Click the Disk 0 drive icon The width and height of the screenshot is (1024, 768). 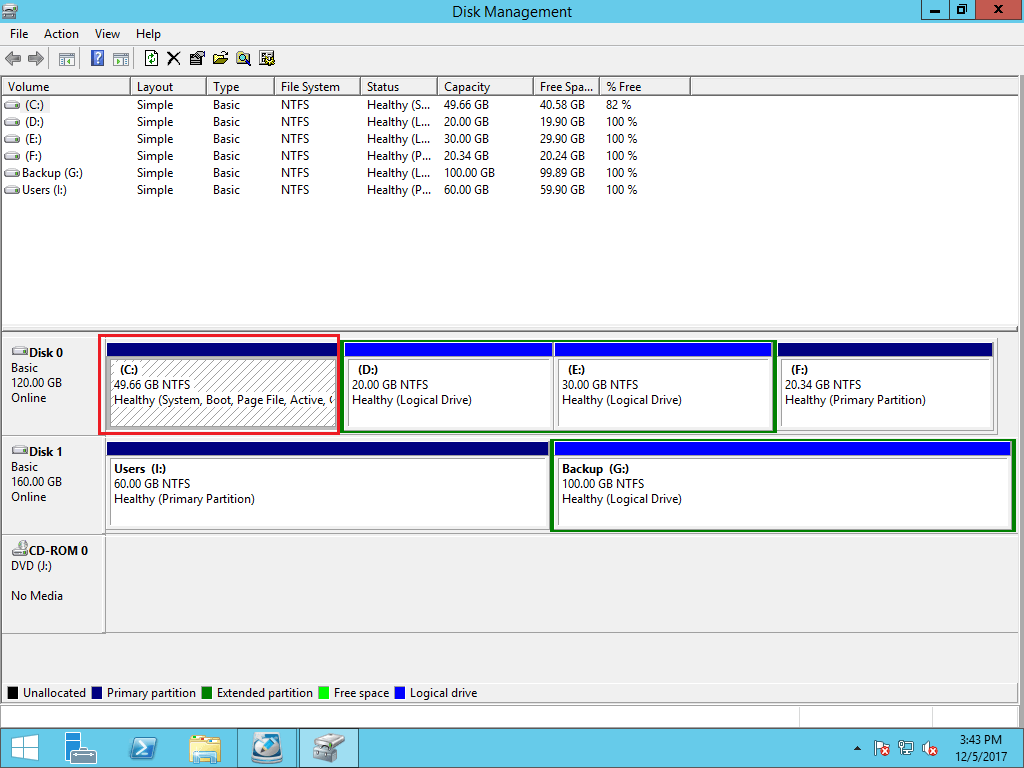(x=20, y=352)
